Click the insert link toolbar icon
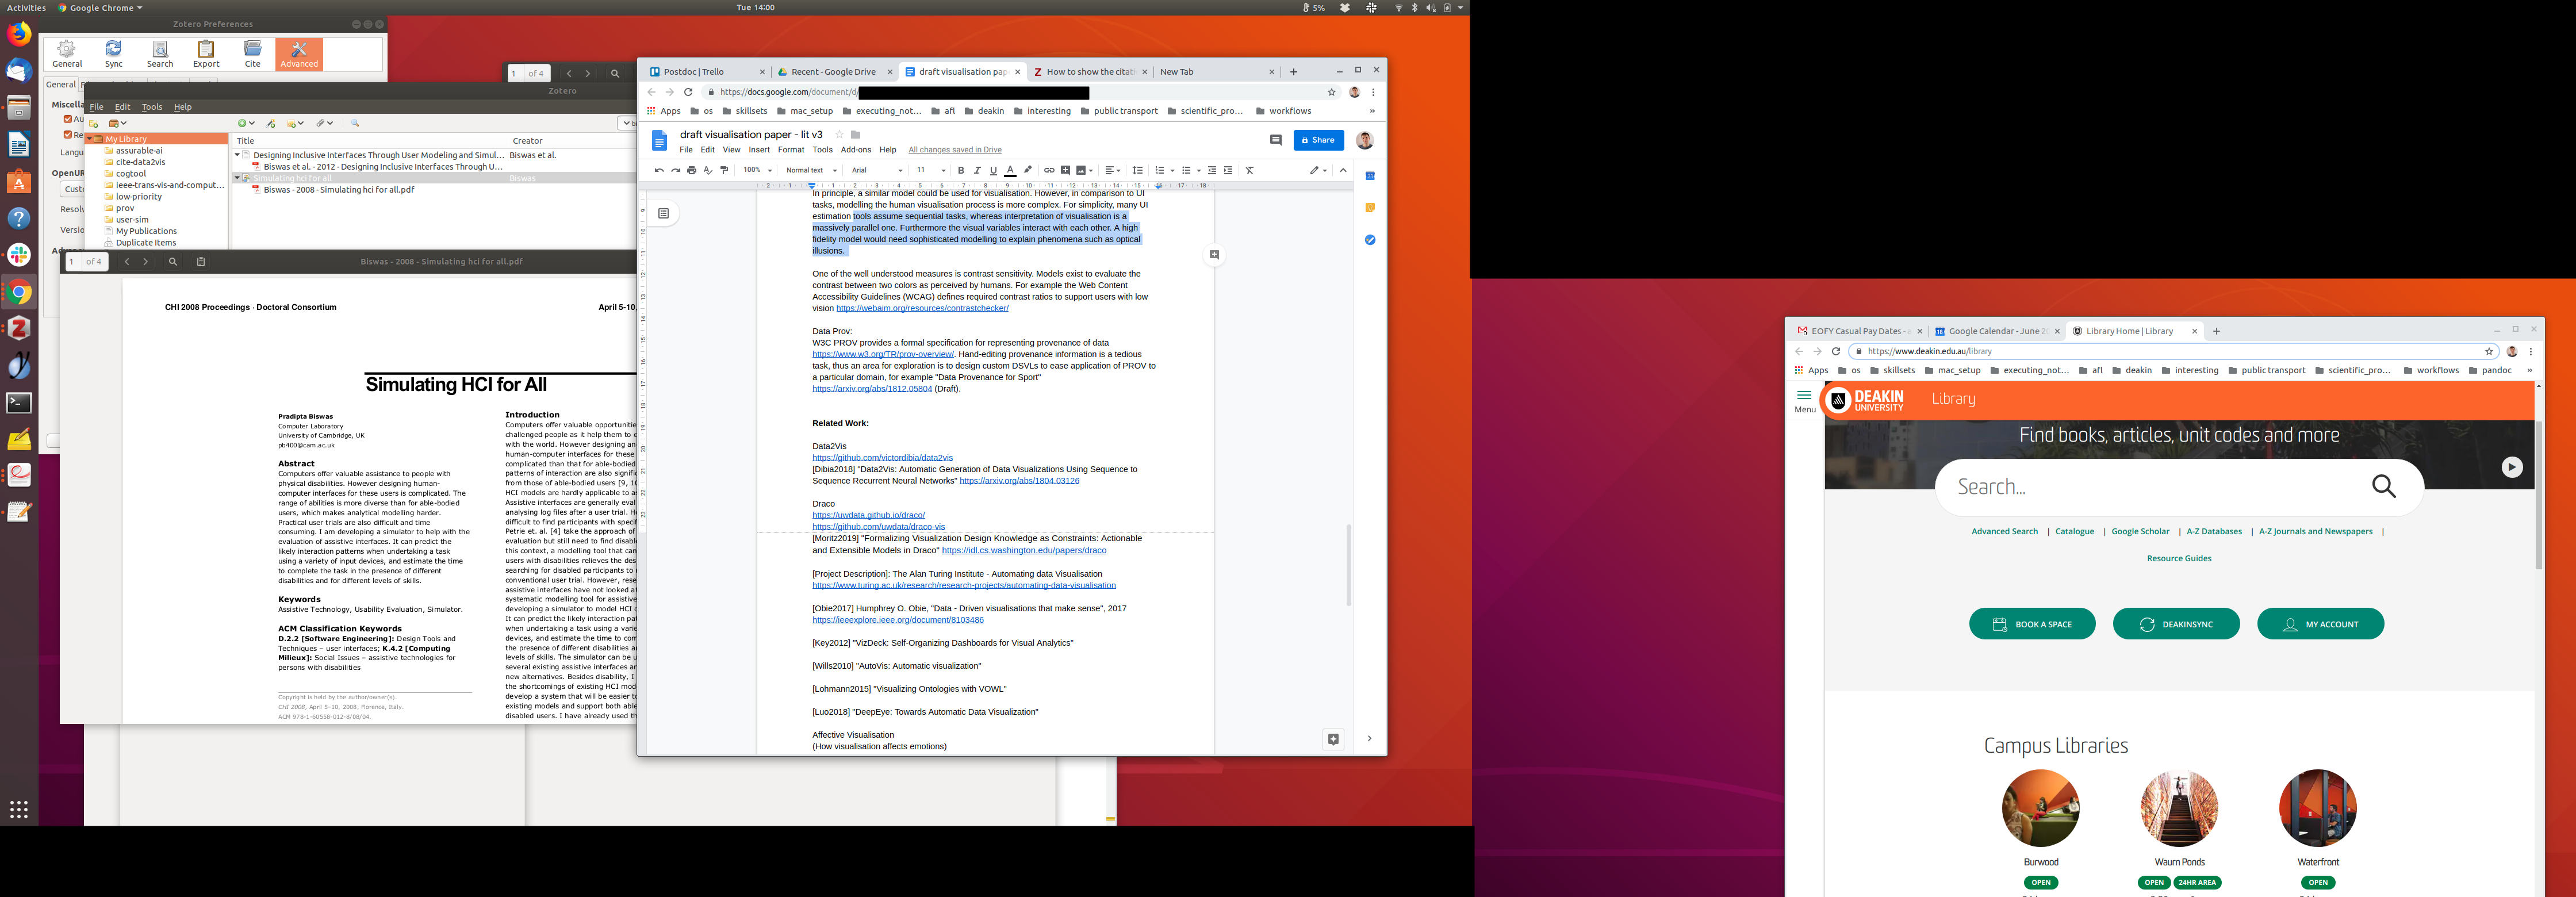 tap(1049, 170)
